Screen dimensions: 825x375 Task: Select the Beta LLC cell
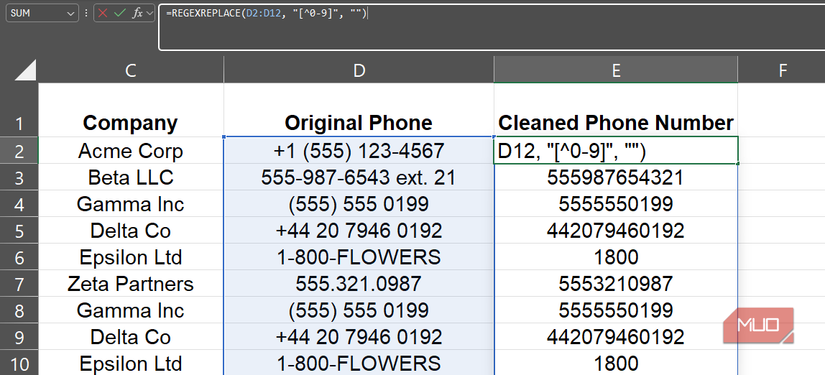click(x=131, y=177)
